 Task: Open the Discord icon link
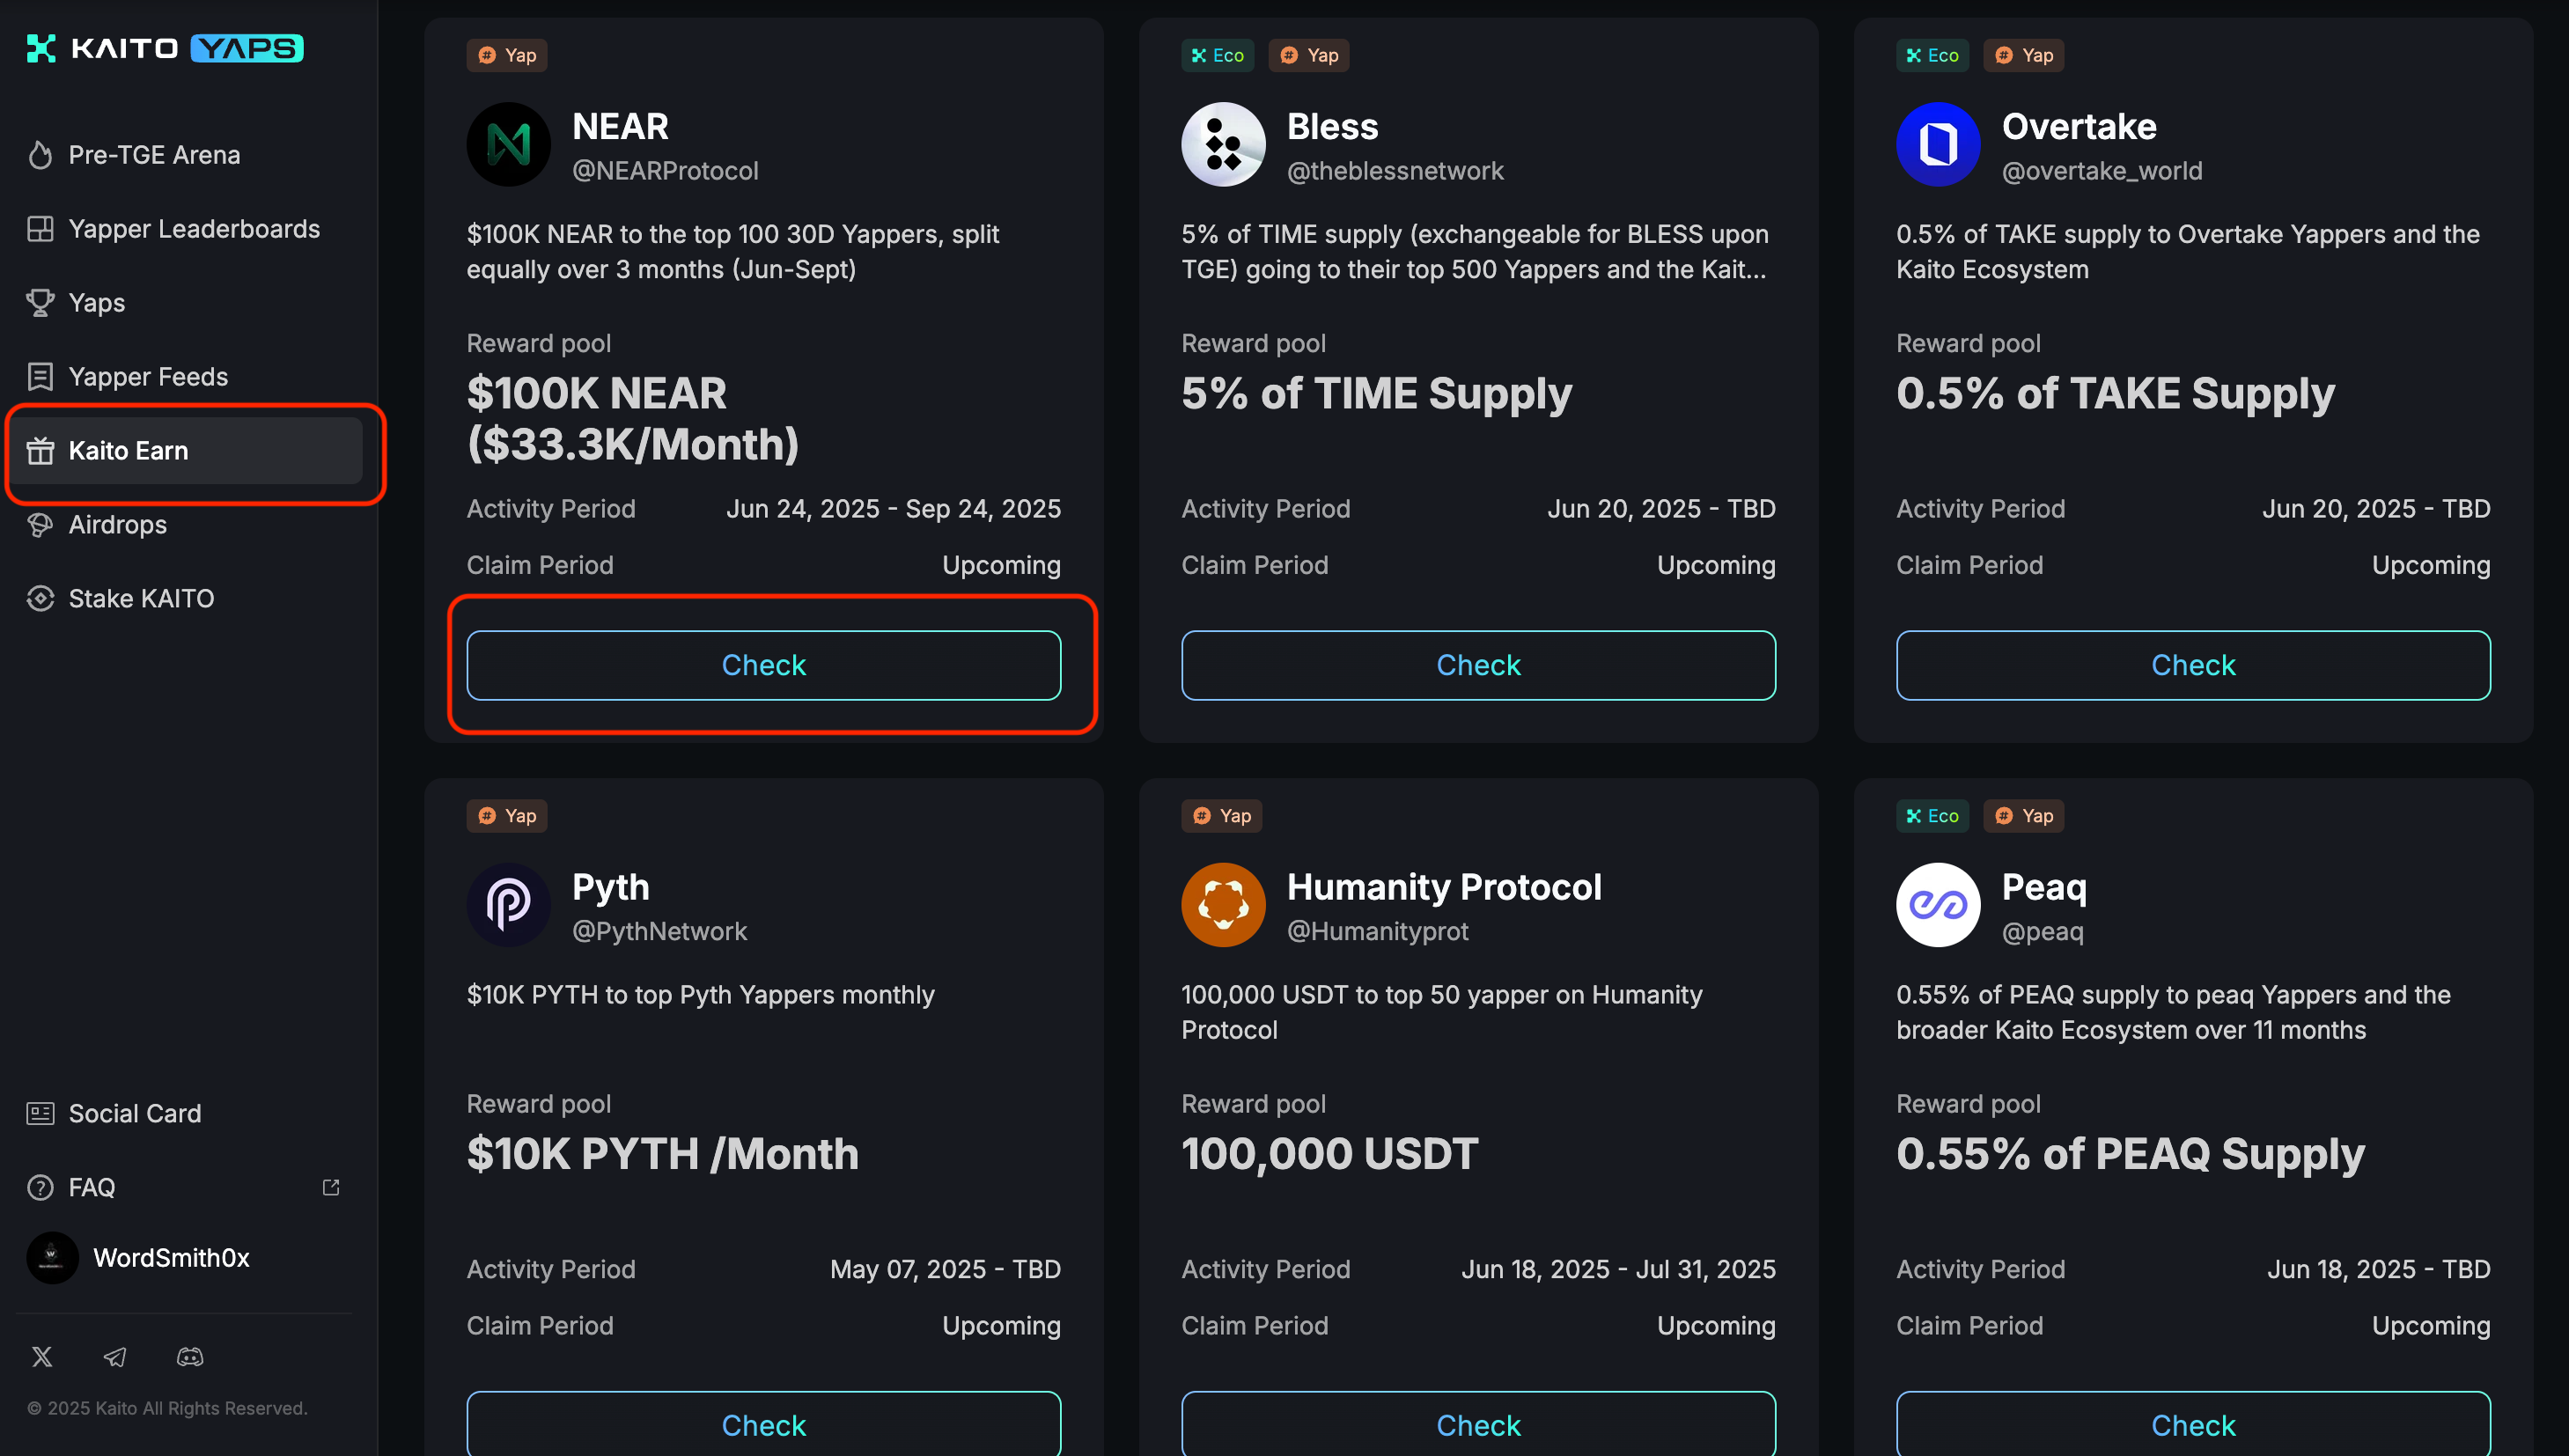click(190, 1356)
